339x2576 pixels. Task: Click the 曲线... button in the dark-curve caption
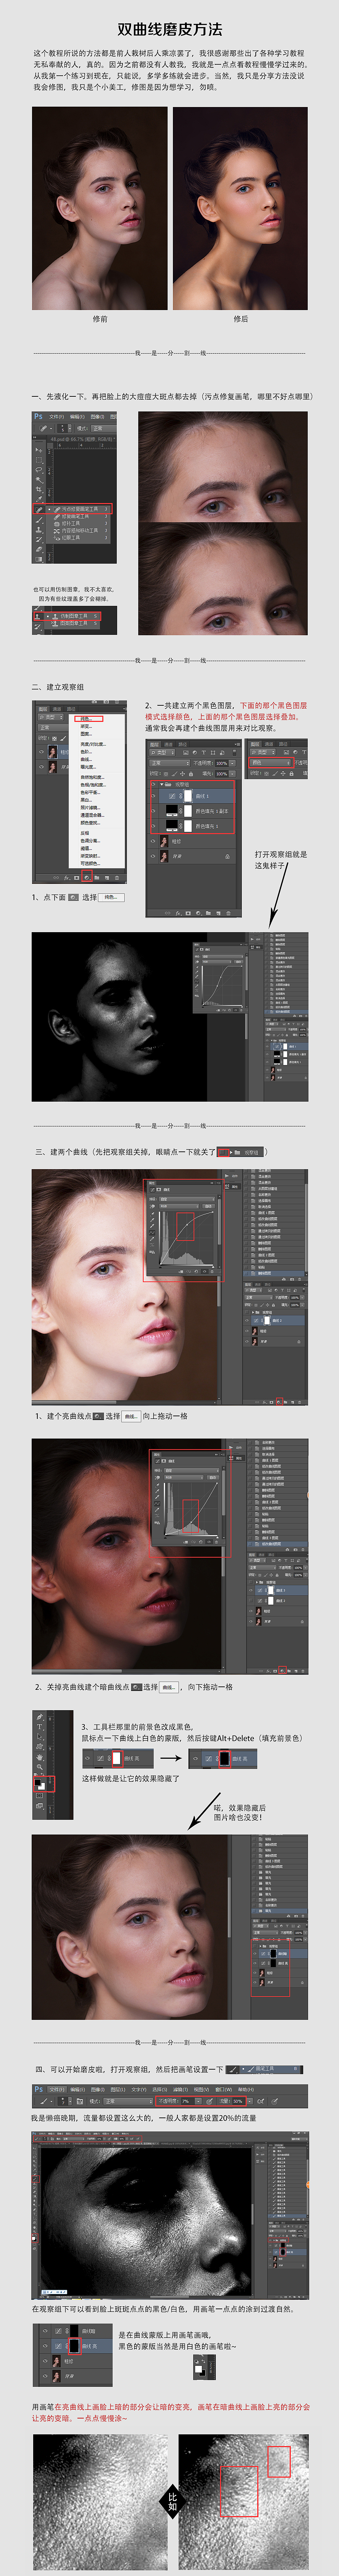[x=170, y=1687]
